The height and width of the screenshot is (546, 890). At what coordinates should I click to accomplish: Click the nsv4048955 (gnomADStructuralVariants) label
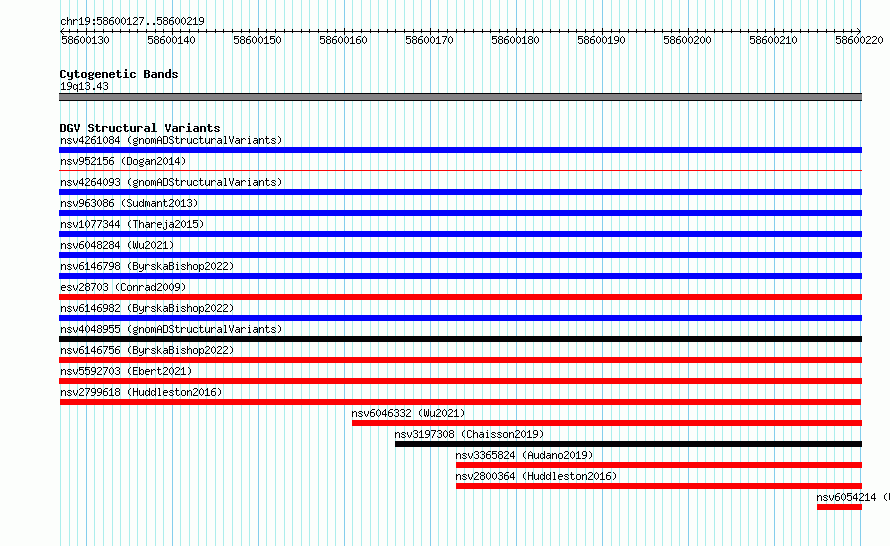pyautogui.click(x=171, y=329)
